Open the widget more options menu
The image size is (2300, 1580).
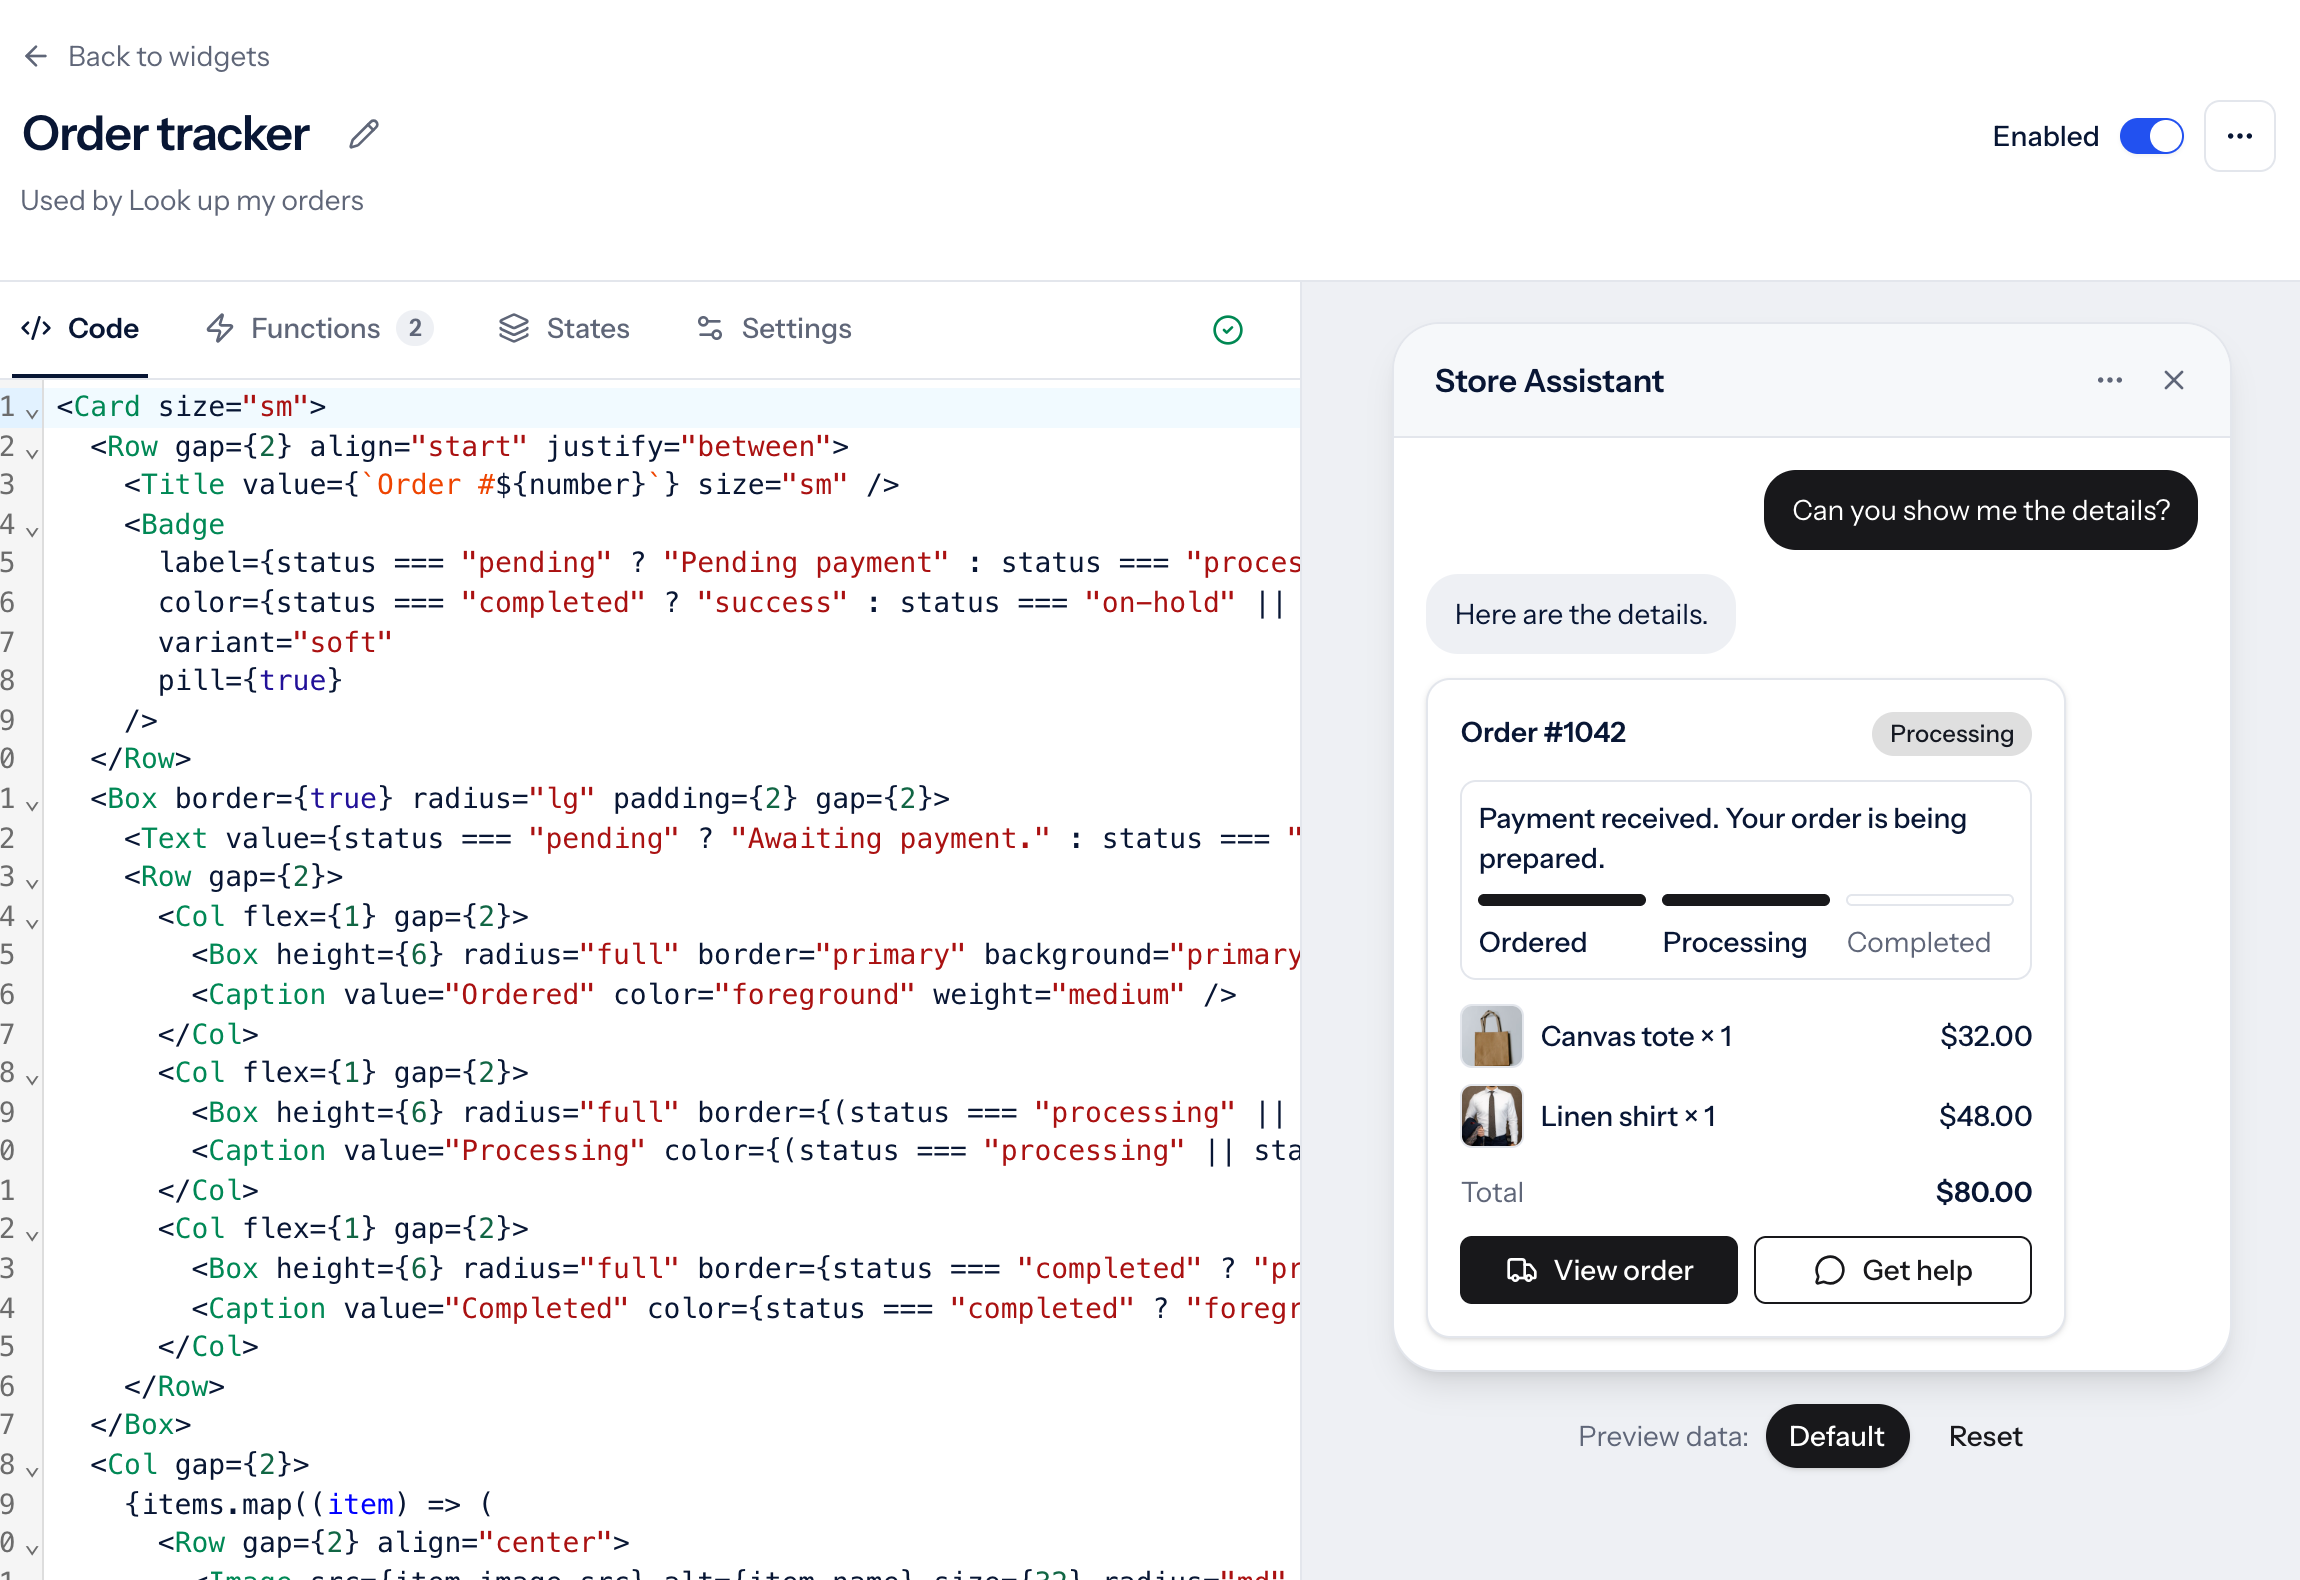click(2240, 136)
